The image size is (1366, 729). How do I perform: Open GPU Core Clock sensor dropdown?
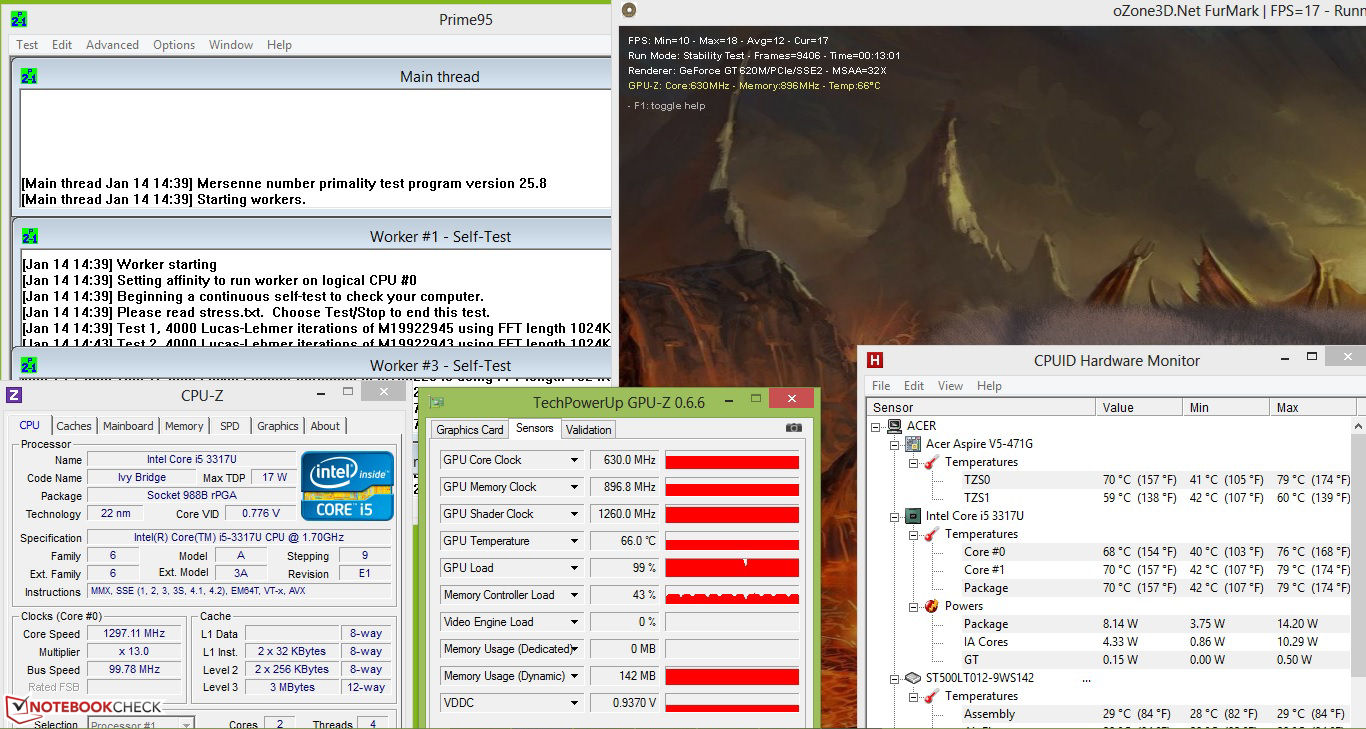click(574, 460)
